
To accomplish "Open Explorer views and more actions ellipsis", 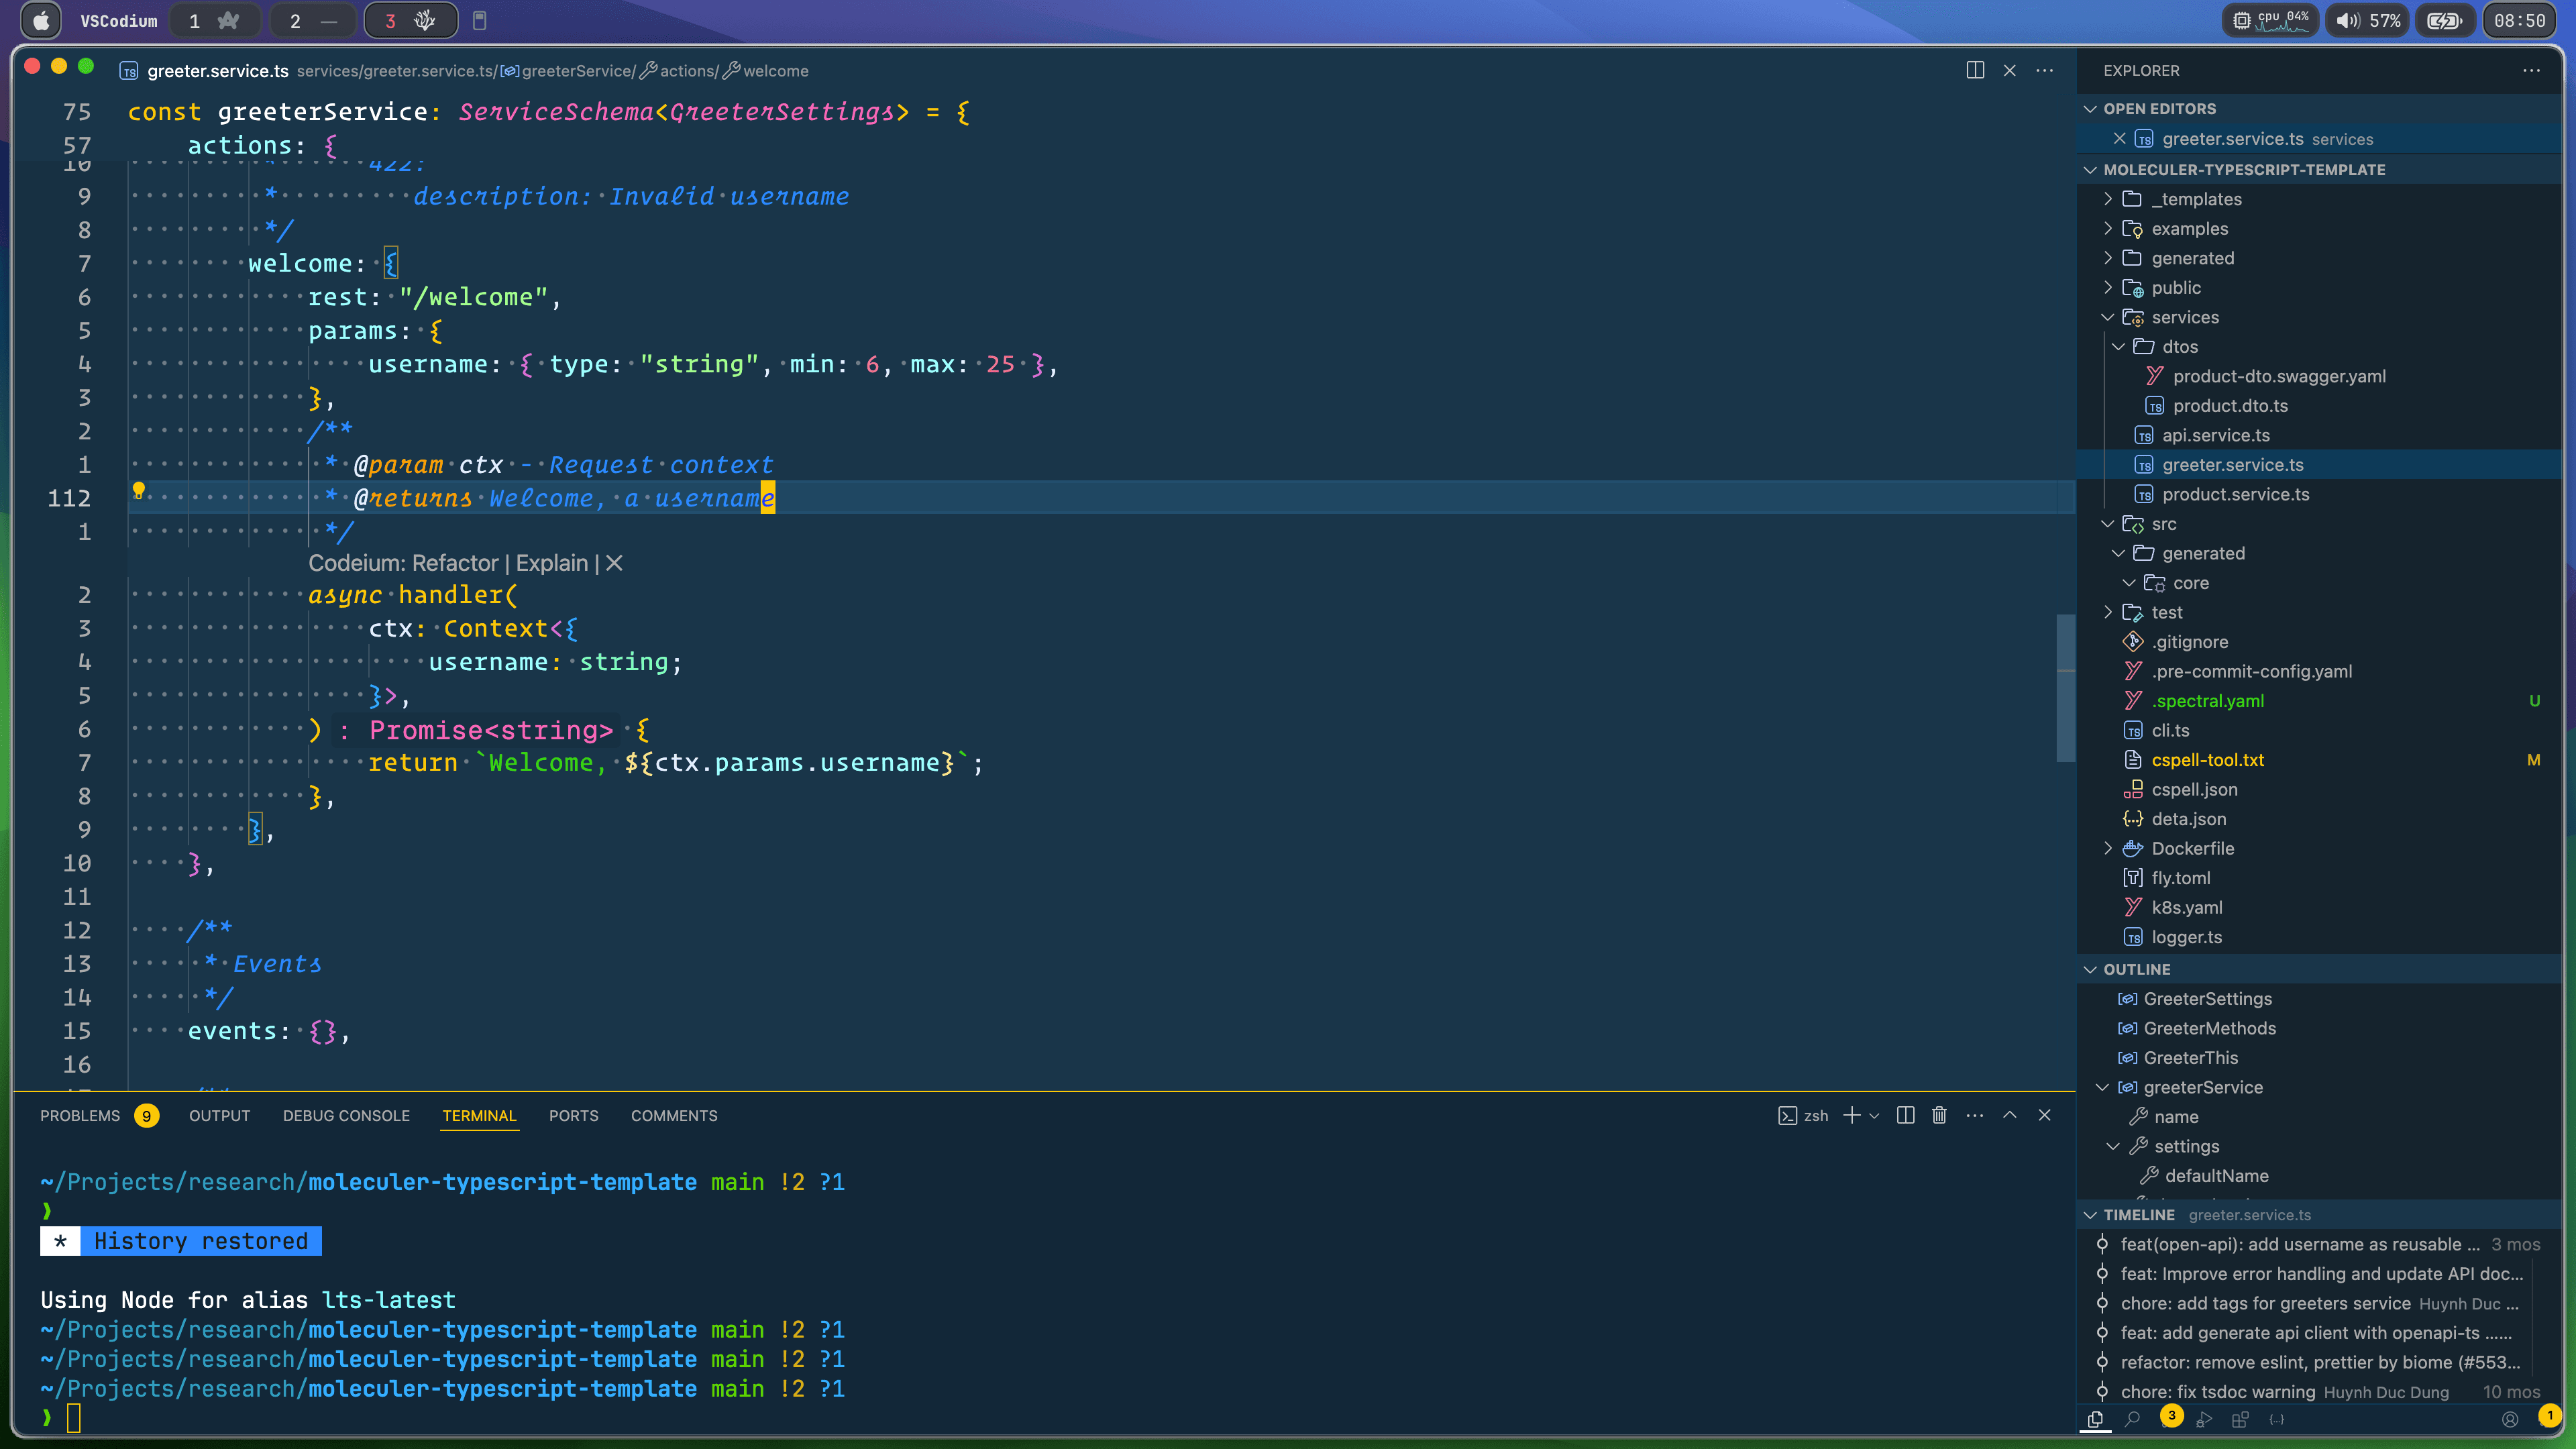I will 2531,70.
